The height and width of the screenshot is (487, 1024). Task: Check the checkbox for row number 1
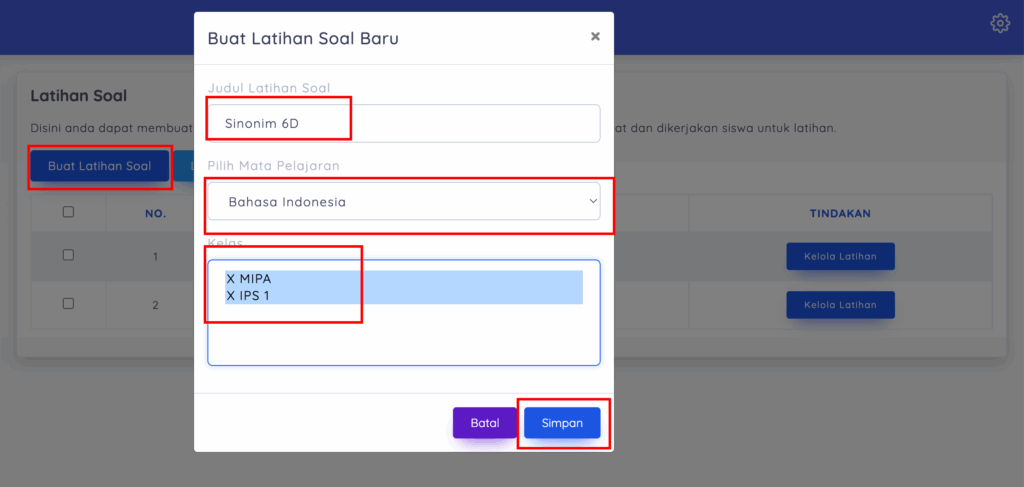68,255
